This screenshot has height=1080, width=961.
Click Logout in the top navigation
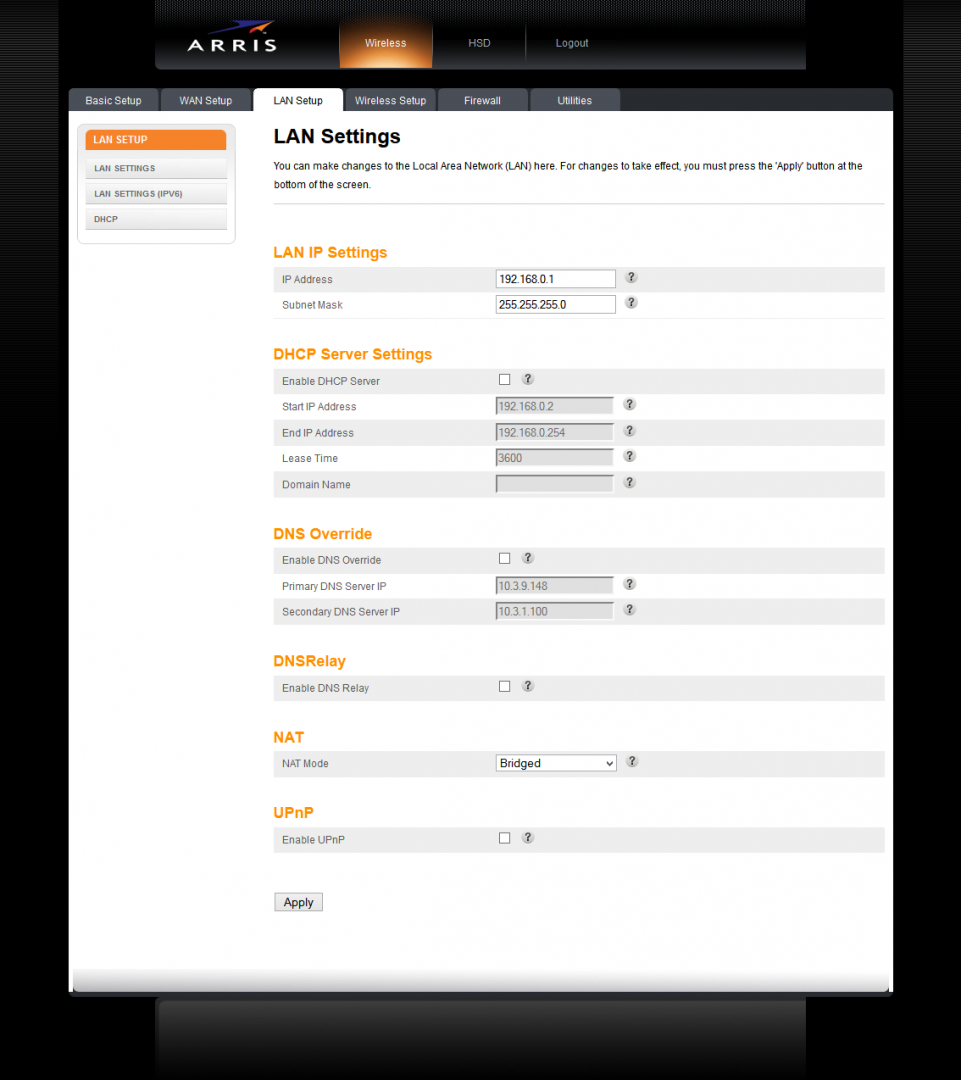572,43
